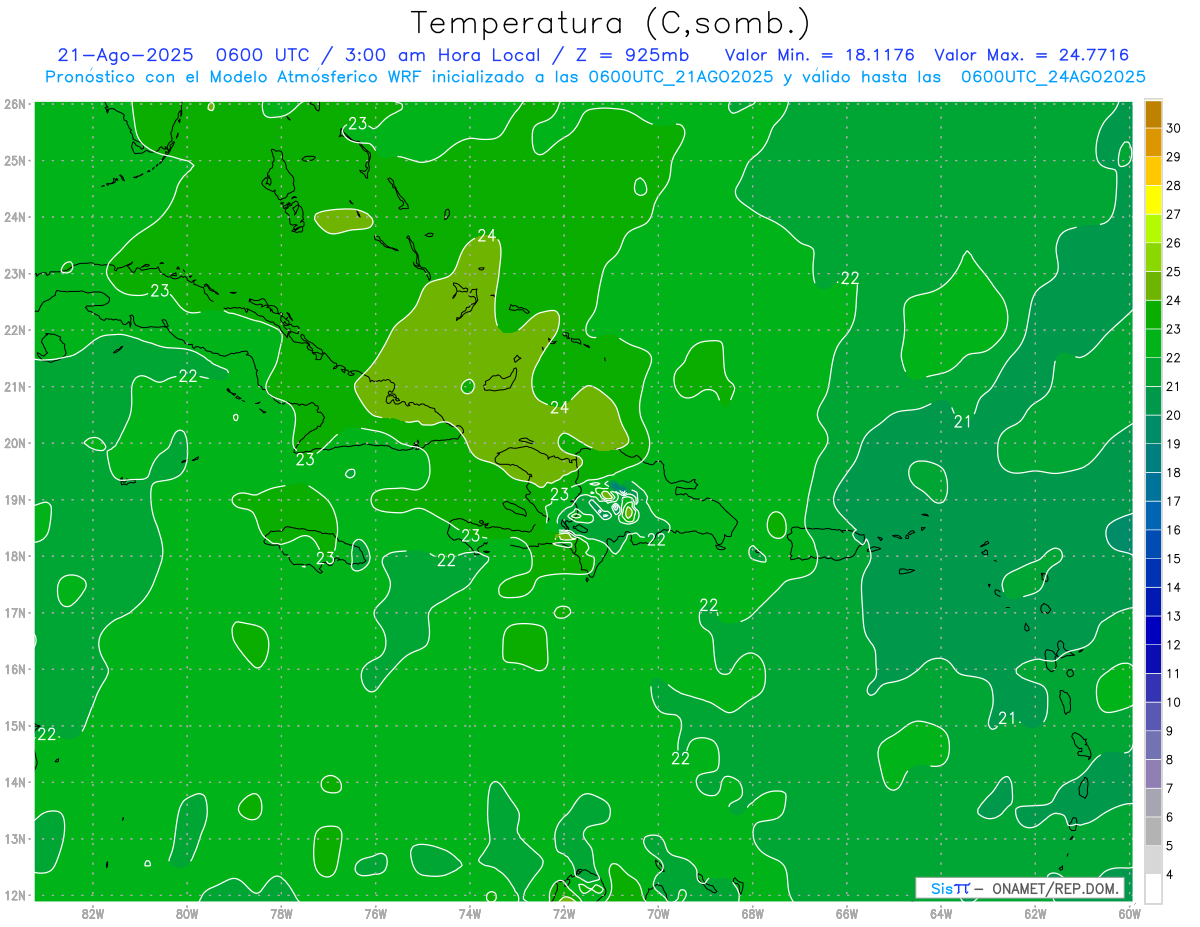Click the 26N latitude axis label
The width and height of the screenshot is (1200, 927).
[x=14, y=104]
